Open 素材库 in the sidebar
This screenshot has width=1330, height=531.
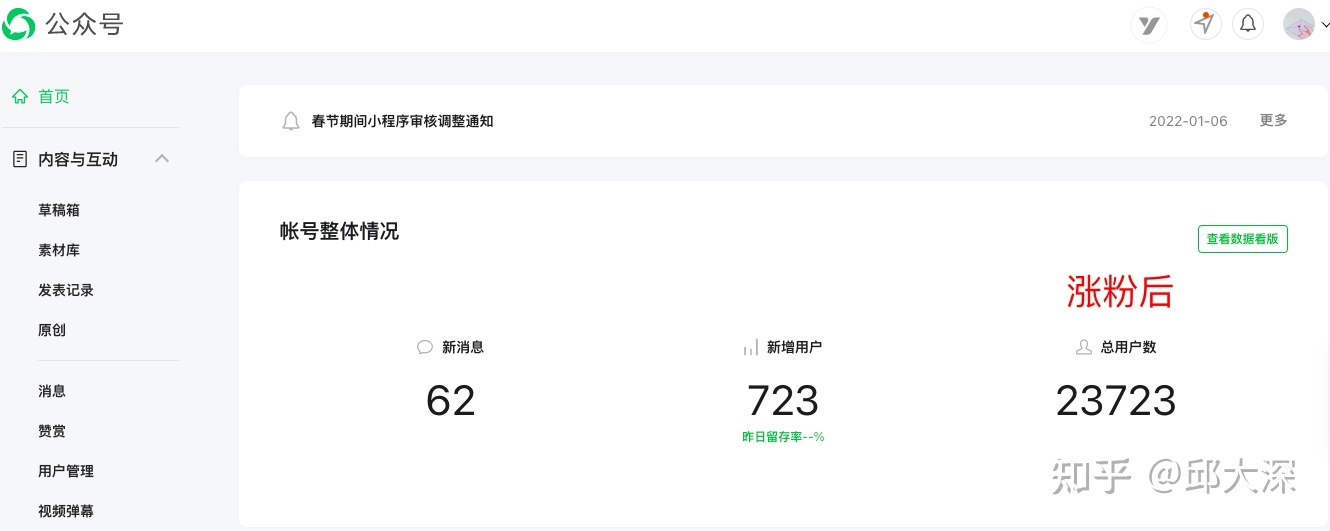[59, 250]
